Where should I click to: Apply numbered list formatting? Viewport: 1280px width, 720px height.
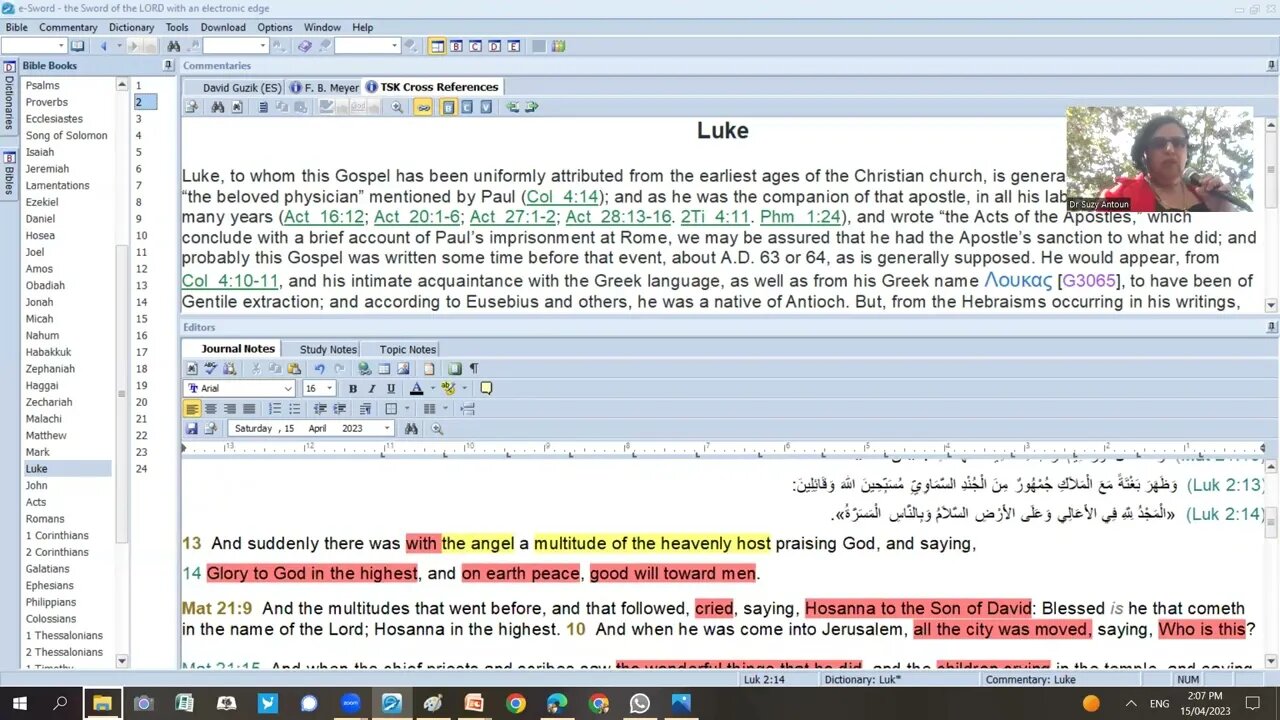[275, 409]
